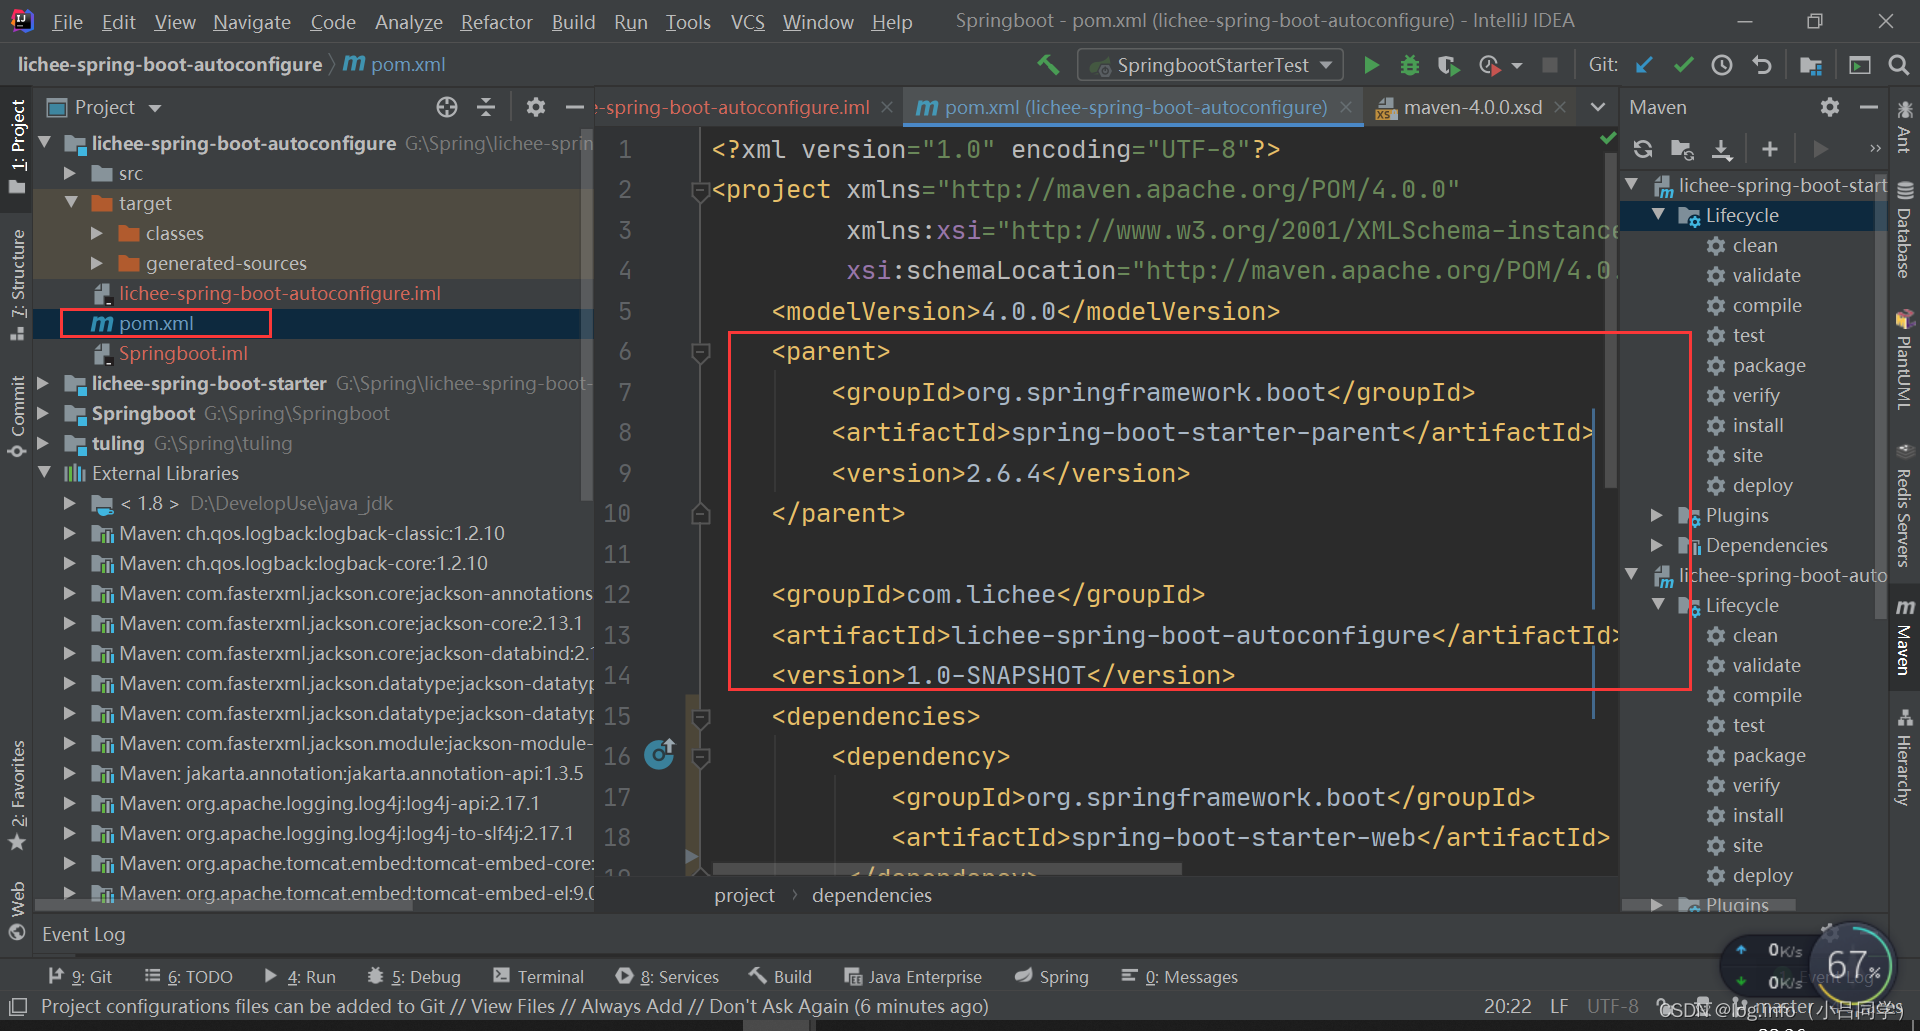Open the Database tool window tab
This screenshot has width=1920, height=1031.
pos(1904,230)
